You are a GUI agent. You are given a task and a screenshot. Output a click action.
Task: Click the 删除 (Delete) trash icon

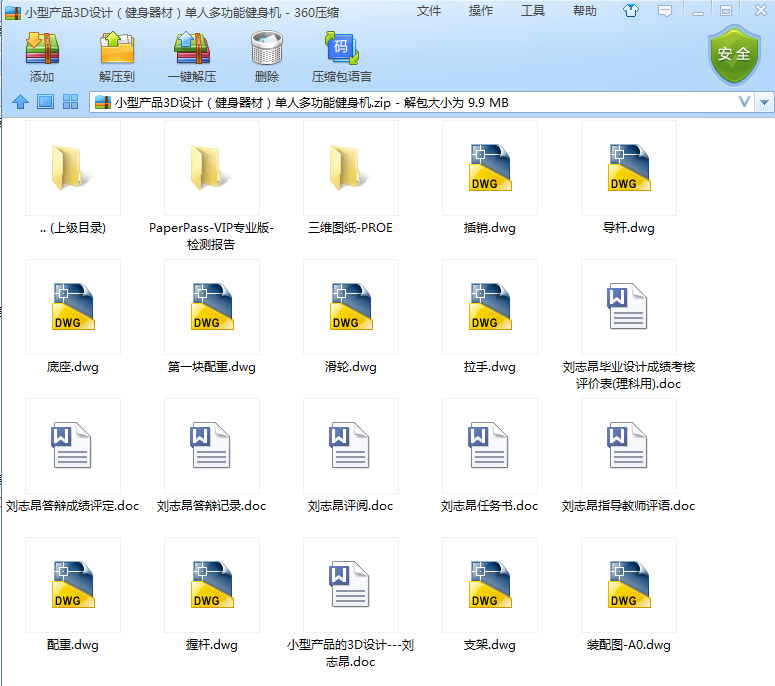[267, 48]
